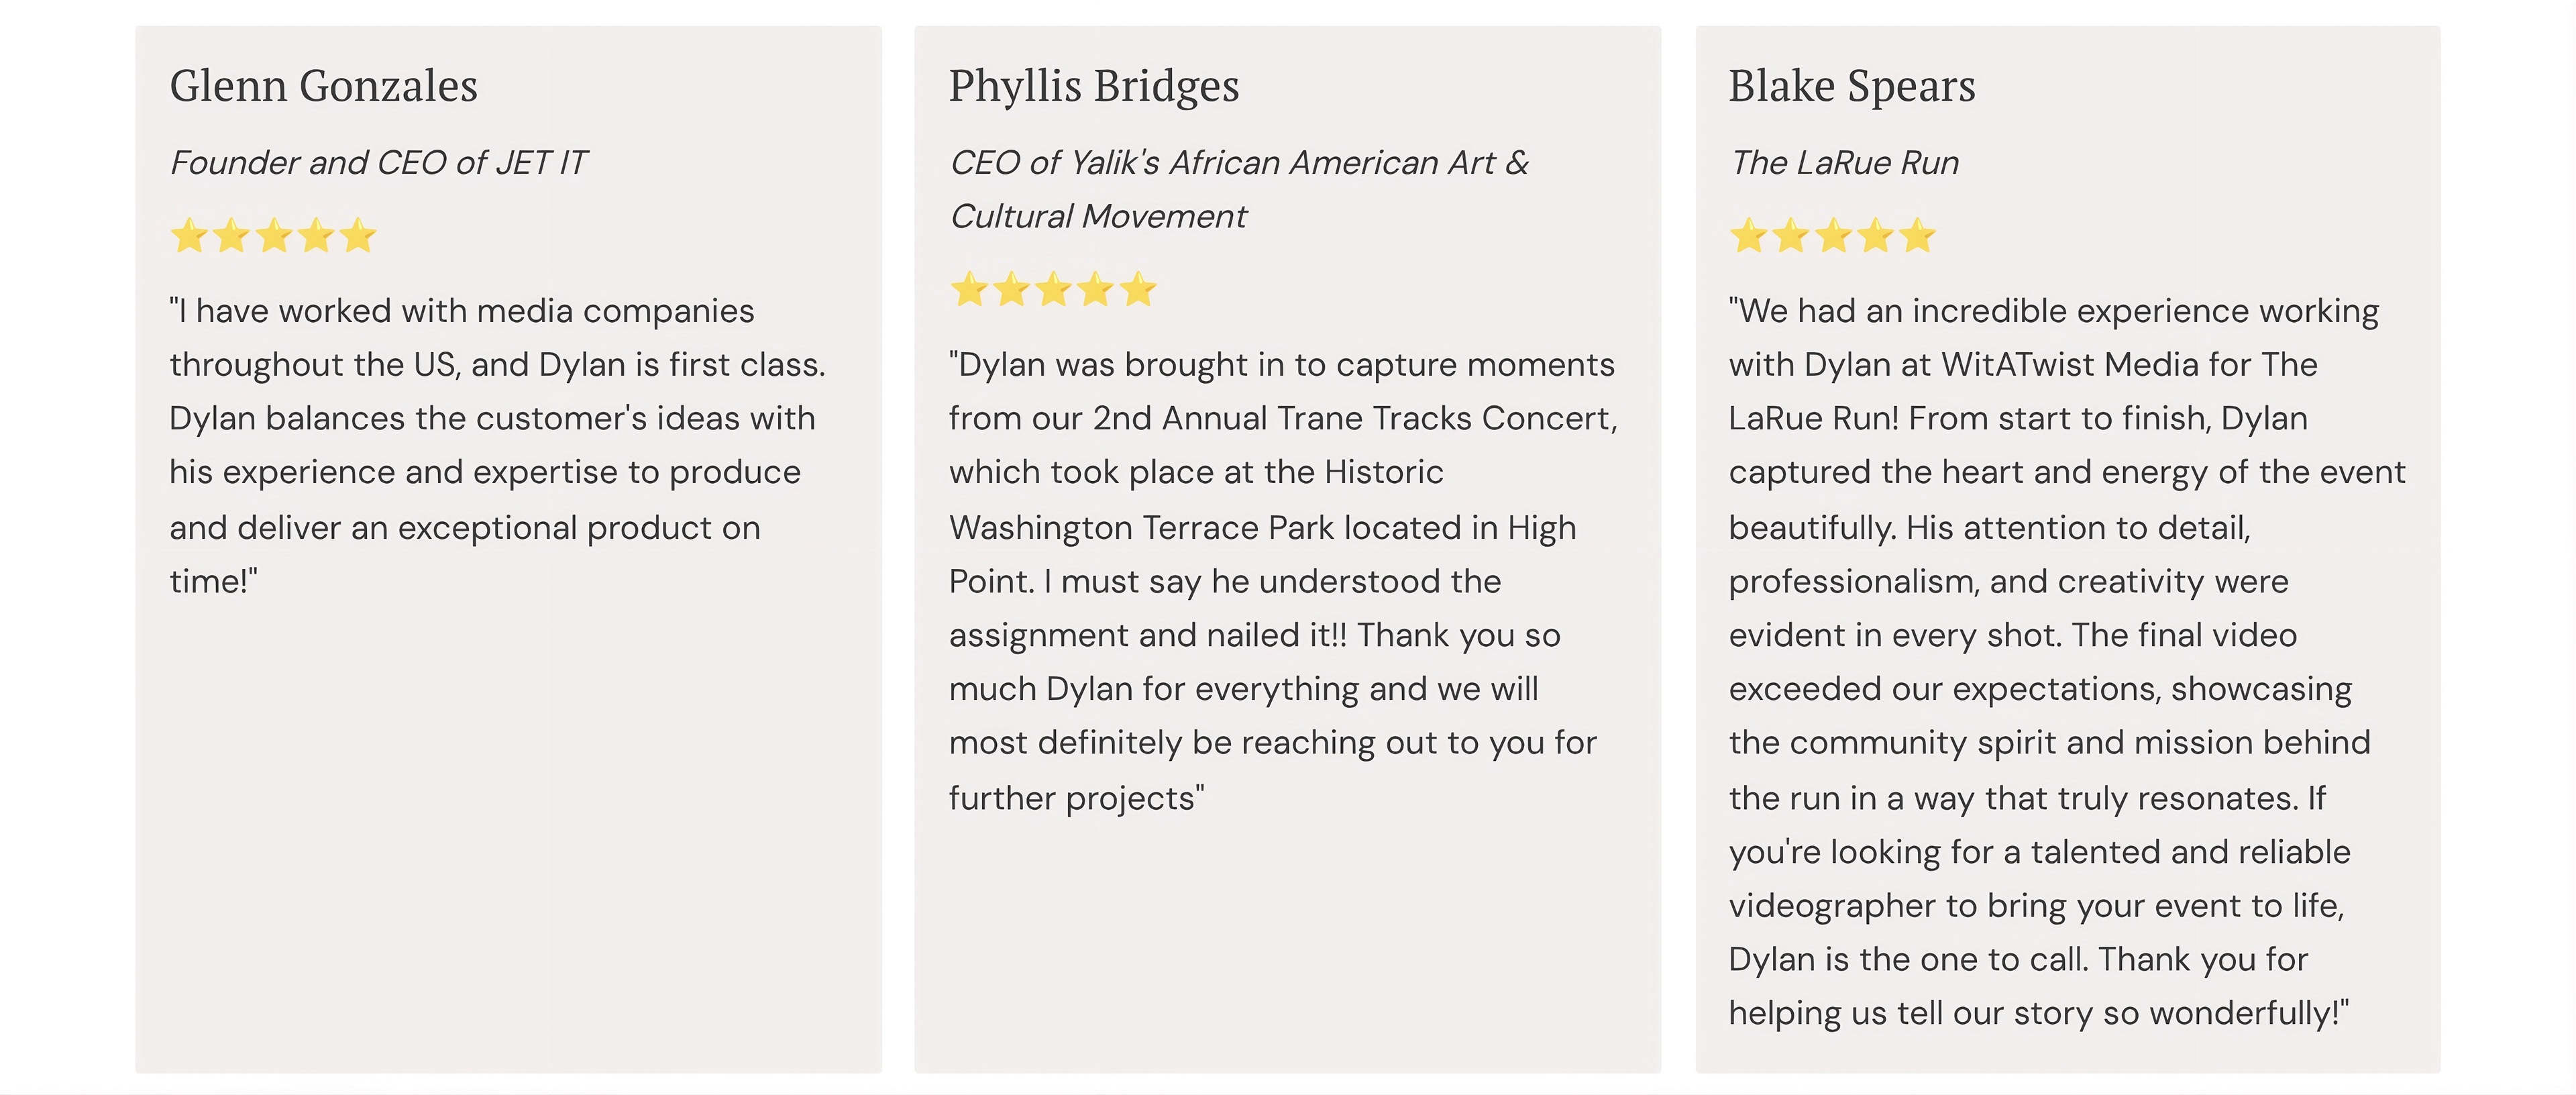Click the Trane Tracks Concert testimonial paragraph

pos(1282,581)
